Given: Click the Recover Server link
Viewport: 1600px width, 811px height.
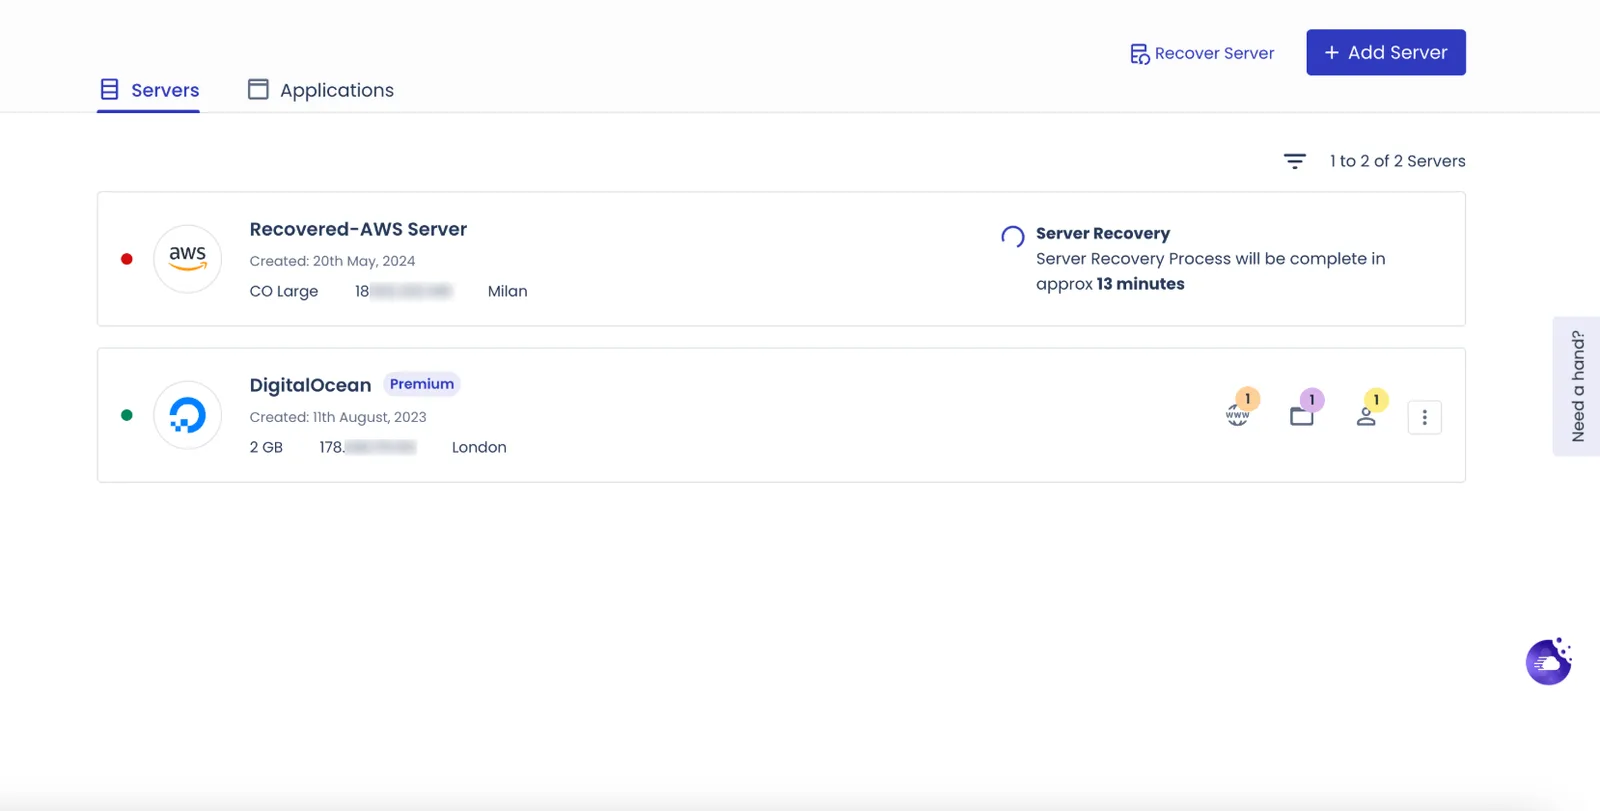Looking at the screenshot, I should (1202, 53).
